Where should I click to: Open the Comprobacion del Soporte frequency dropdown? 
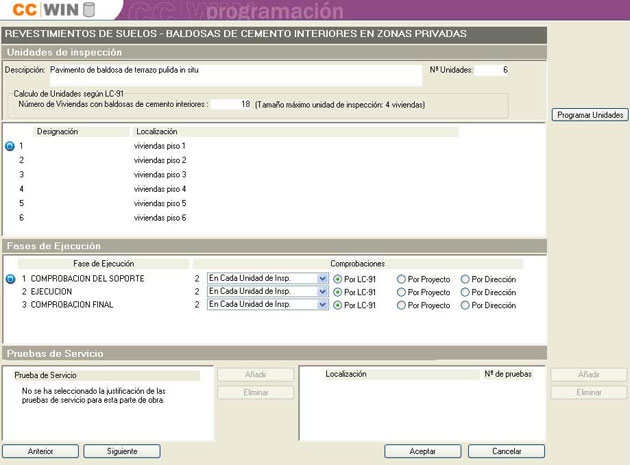322,278
